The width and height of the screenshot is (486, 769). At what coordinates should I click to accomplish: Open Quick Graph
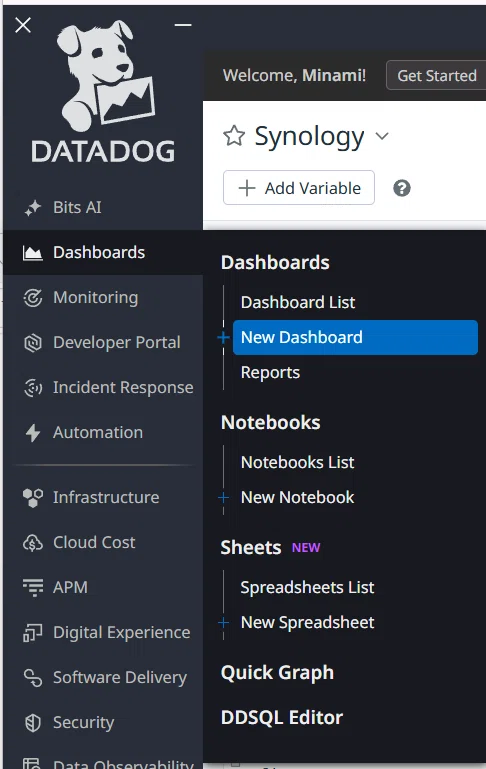coord(277,673)
